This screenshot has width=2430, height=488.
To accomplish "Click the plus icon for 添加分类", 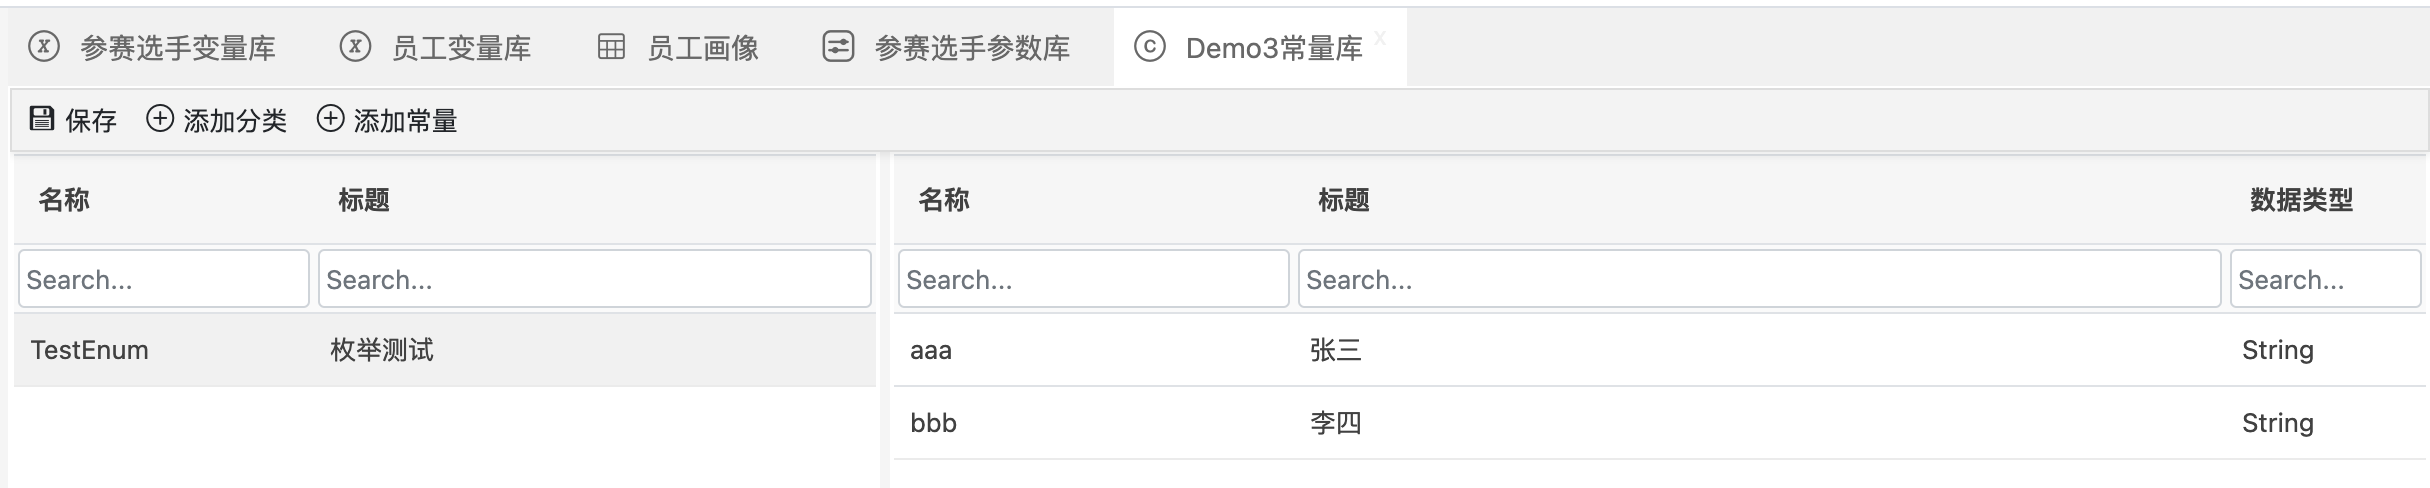I will click(160, 119).
